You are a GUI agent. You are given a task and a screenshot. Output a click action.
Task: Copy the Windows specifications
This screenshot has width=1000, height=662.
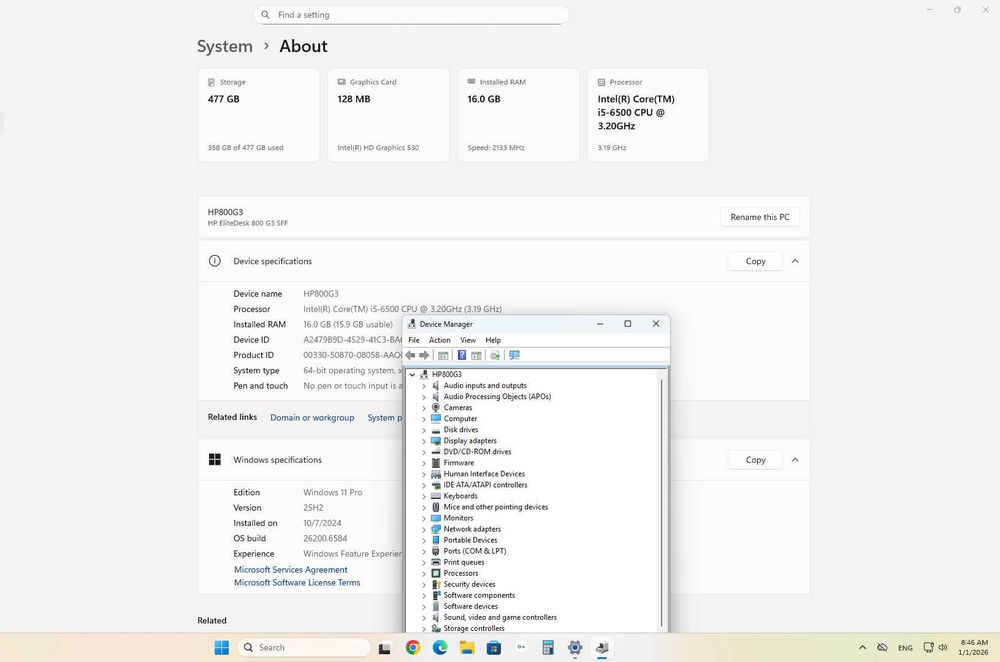point(755,459)
